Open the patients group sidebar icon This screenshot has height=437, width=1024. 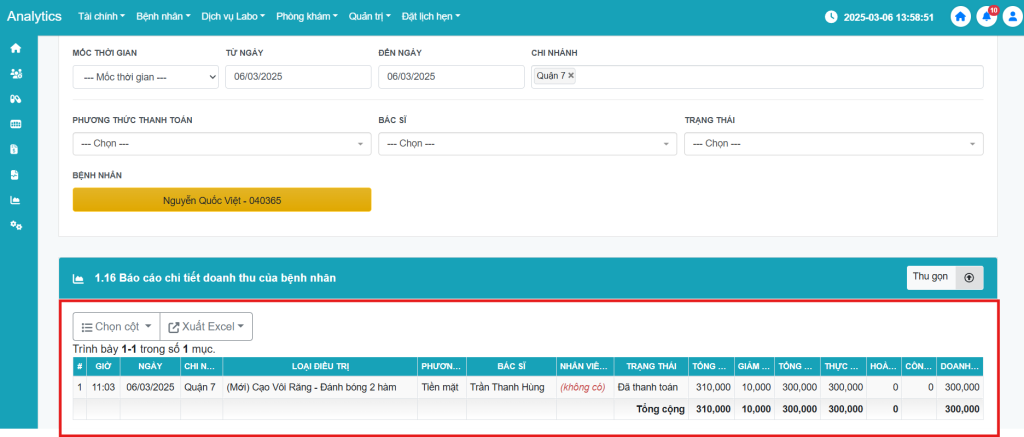[15, 73]
